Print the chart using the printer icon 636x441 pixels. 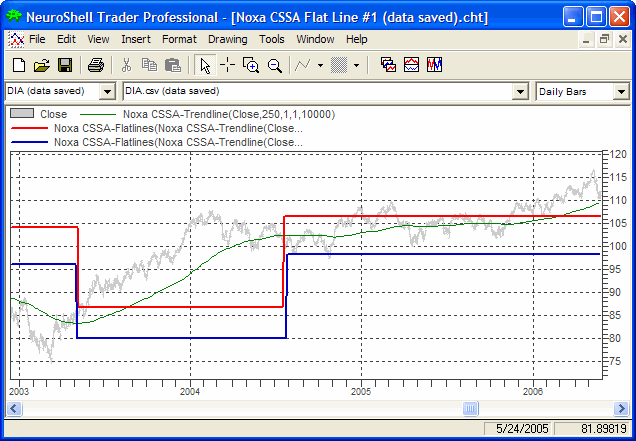[96, 65]
